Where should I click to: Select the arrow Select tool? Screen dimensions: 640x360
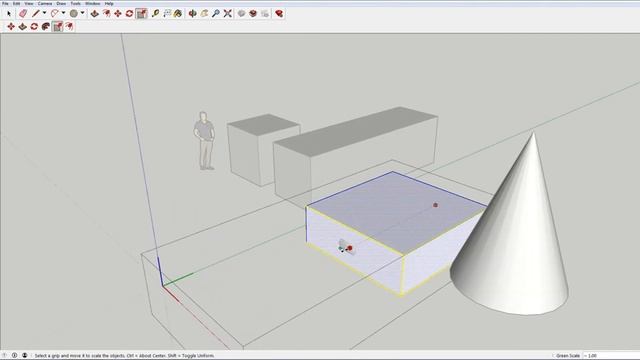[9, 13]
